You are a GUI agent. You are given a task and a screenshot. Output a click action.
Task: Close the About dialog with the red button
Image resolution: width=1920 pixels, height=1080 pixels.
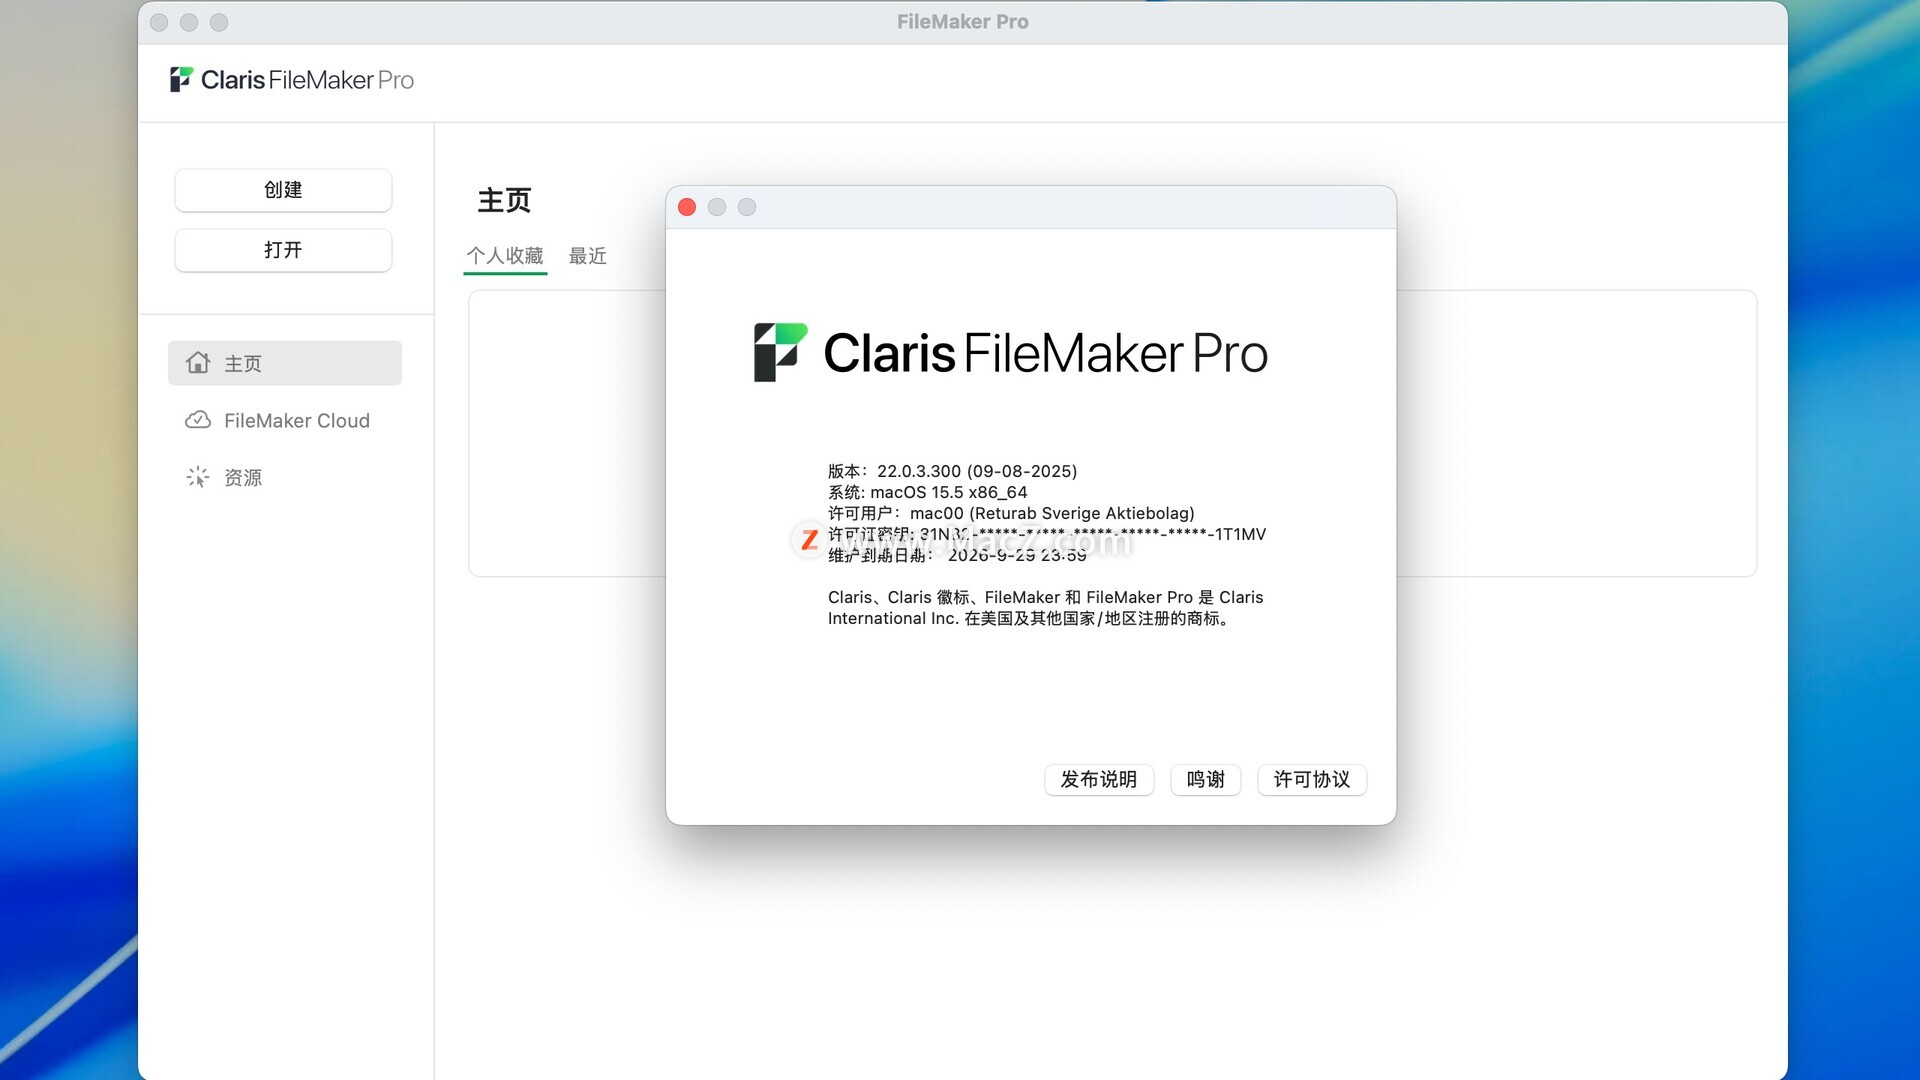[687, 207]
